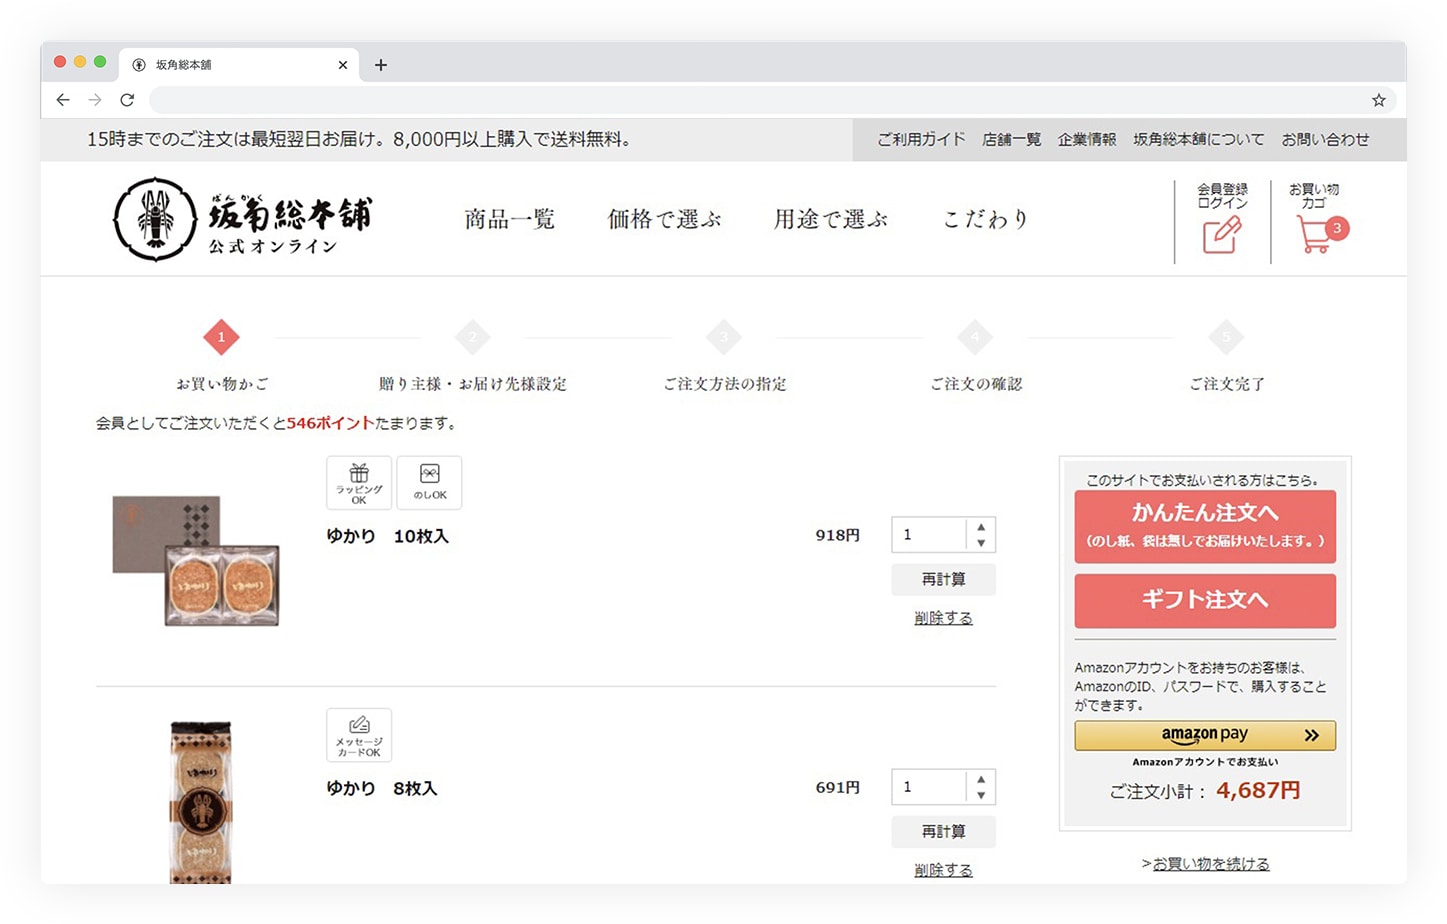
Task: Click ゆかり 8枚入 product thumbnail
Action: (x=201, y=802)
